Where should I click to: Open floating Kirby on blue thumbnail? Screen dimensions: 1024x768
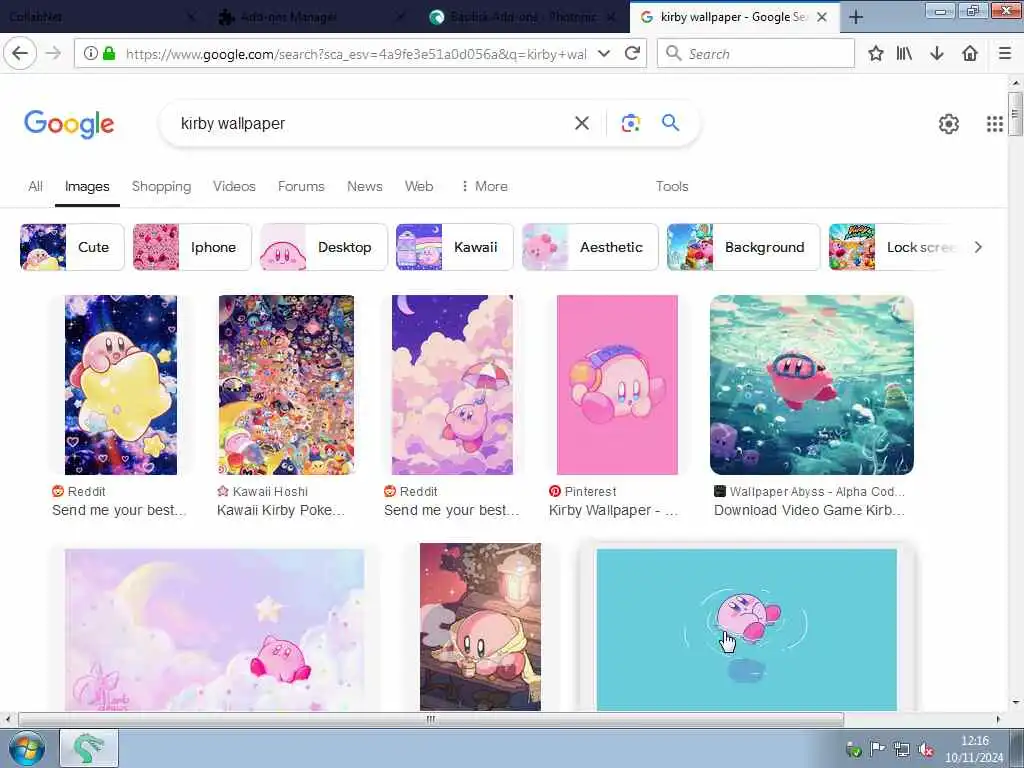(x=746, y=630)
